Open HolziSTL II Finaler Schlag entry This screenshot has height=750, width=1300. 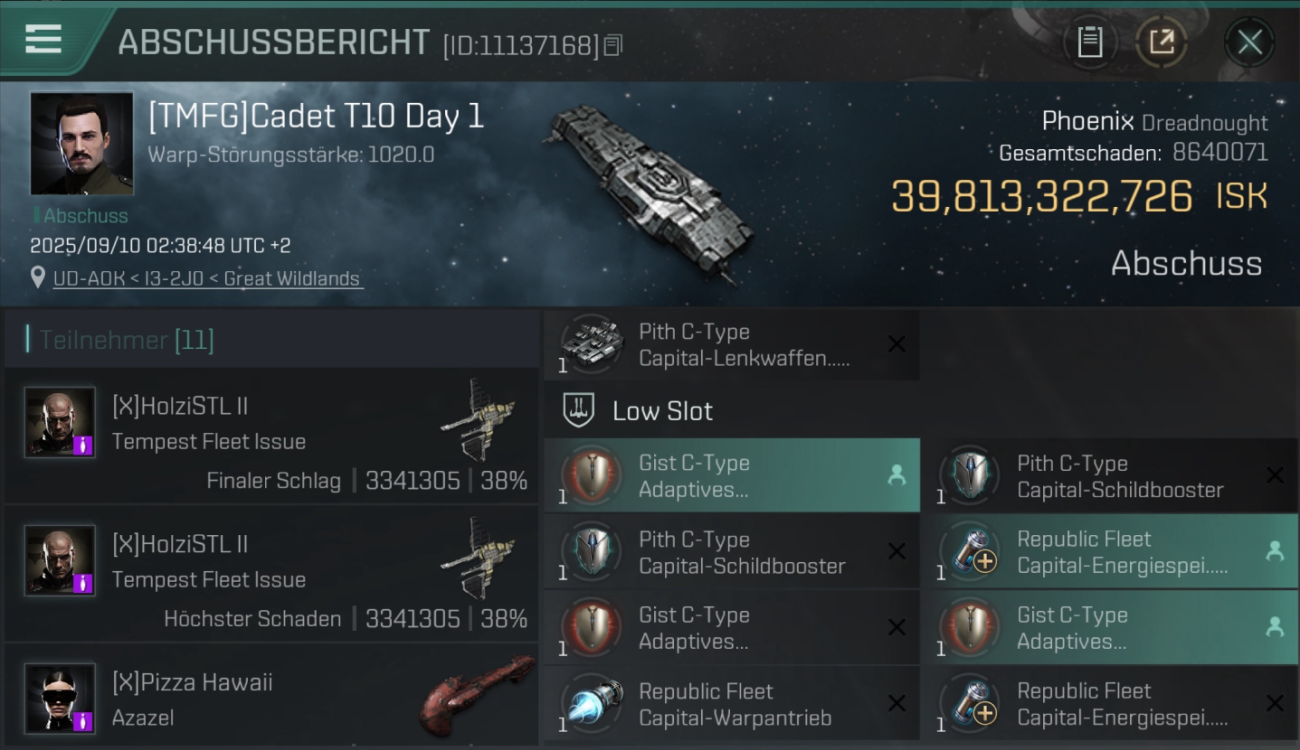click(270, 441)
